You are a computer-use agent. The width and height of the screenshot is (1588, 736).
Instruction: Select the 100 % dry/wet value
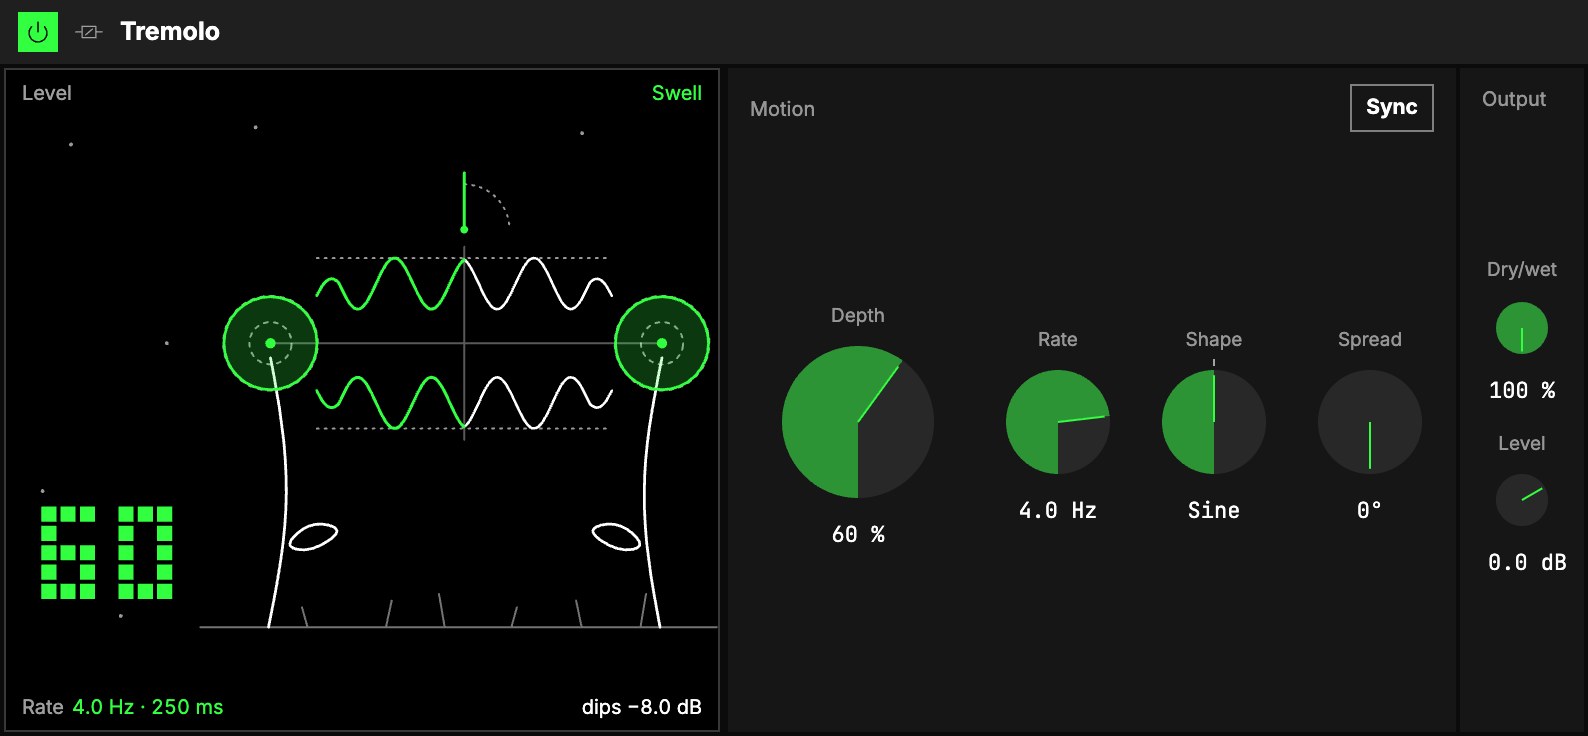point(1522,391)
